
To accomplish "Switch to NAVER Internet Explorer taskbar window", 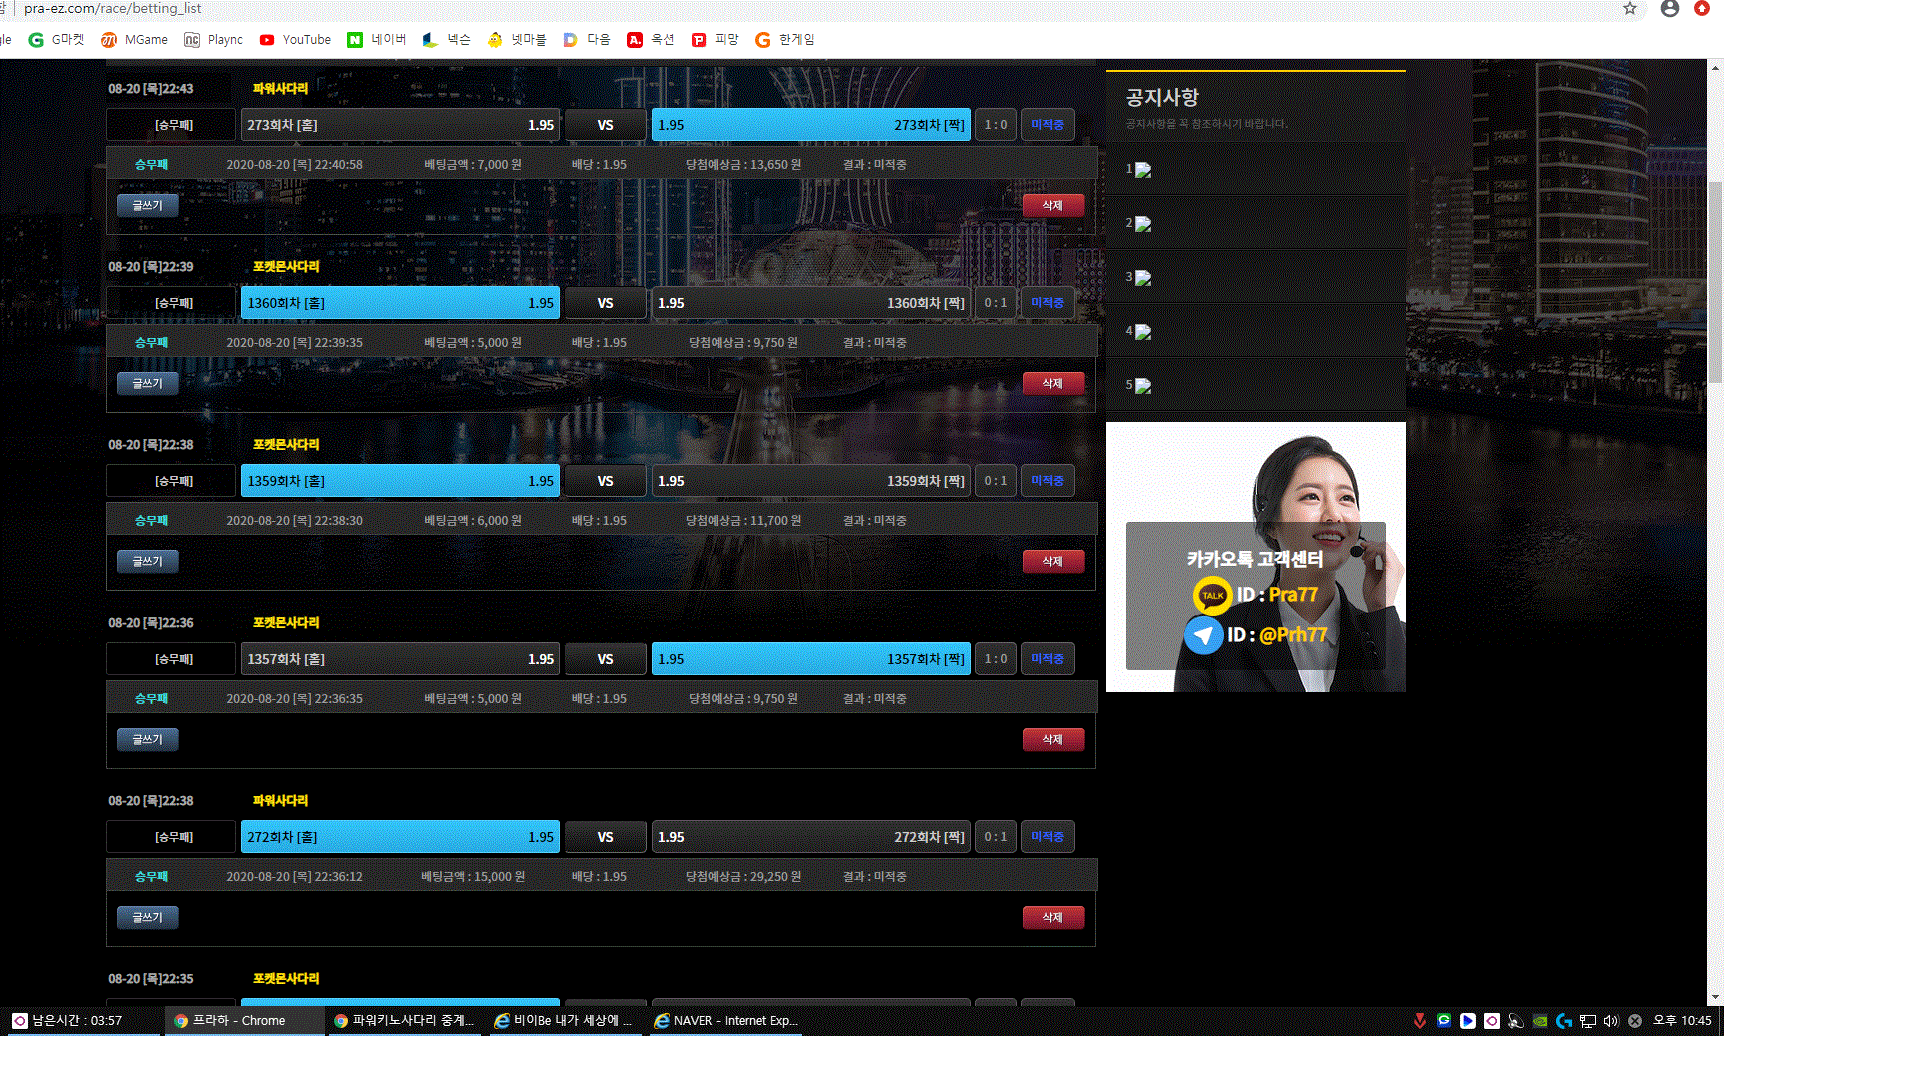I will click(726, 1021).
